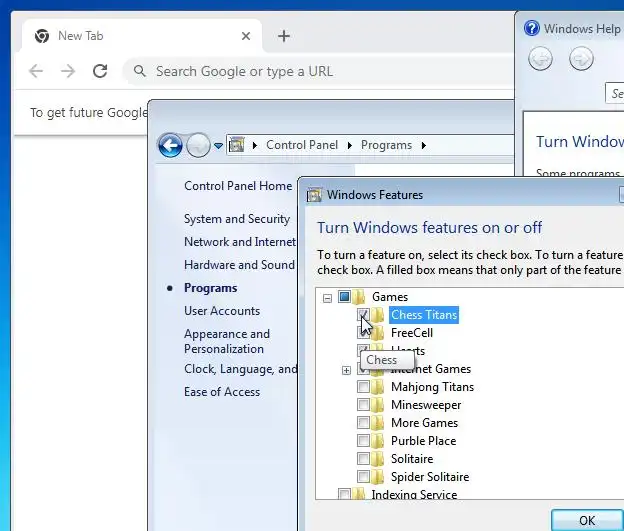Image resolution: width=624 pixels, height=531 pixels.
Task: Open Network and Internet category
Action: (240, 242)
